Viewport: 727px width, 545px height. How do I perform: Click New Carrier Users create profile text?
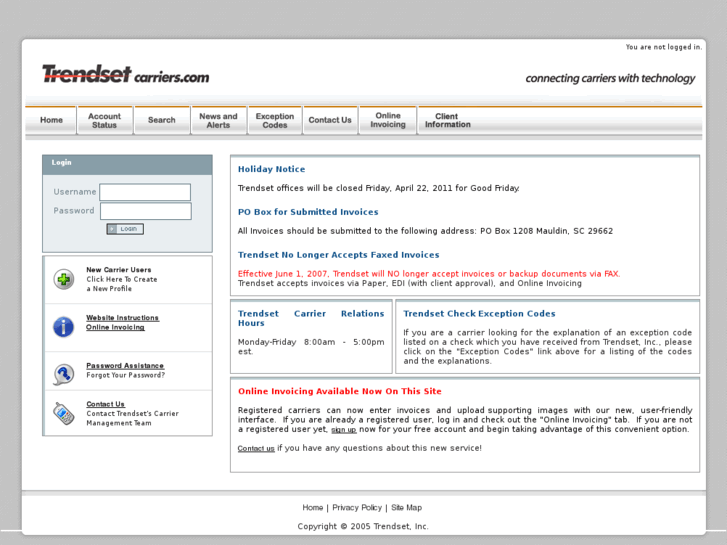coord(121,279)
